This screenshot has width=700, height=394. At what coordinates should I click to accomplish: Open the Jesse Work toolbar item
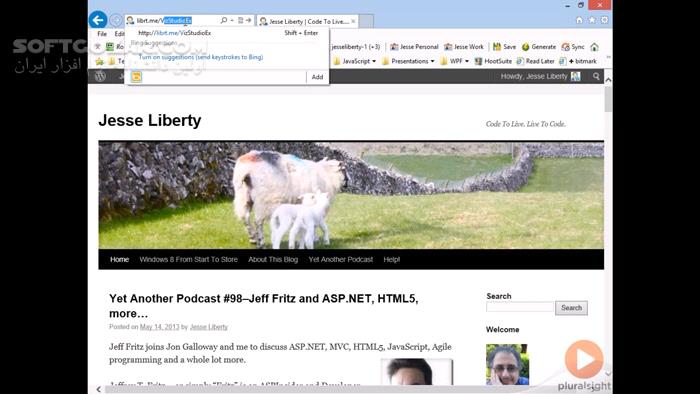point(464,47)
